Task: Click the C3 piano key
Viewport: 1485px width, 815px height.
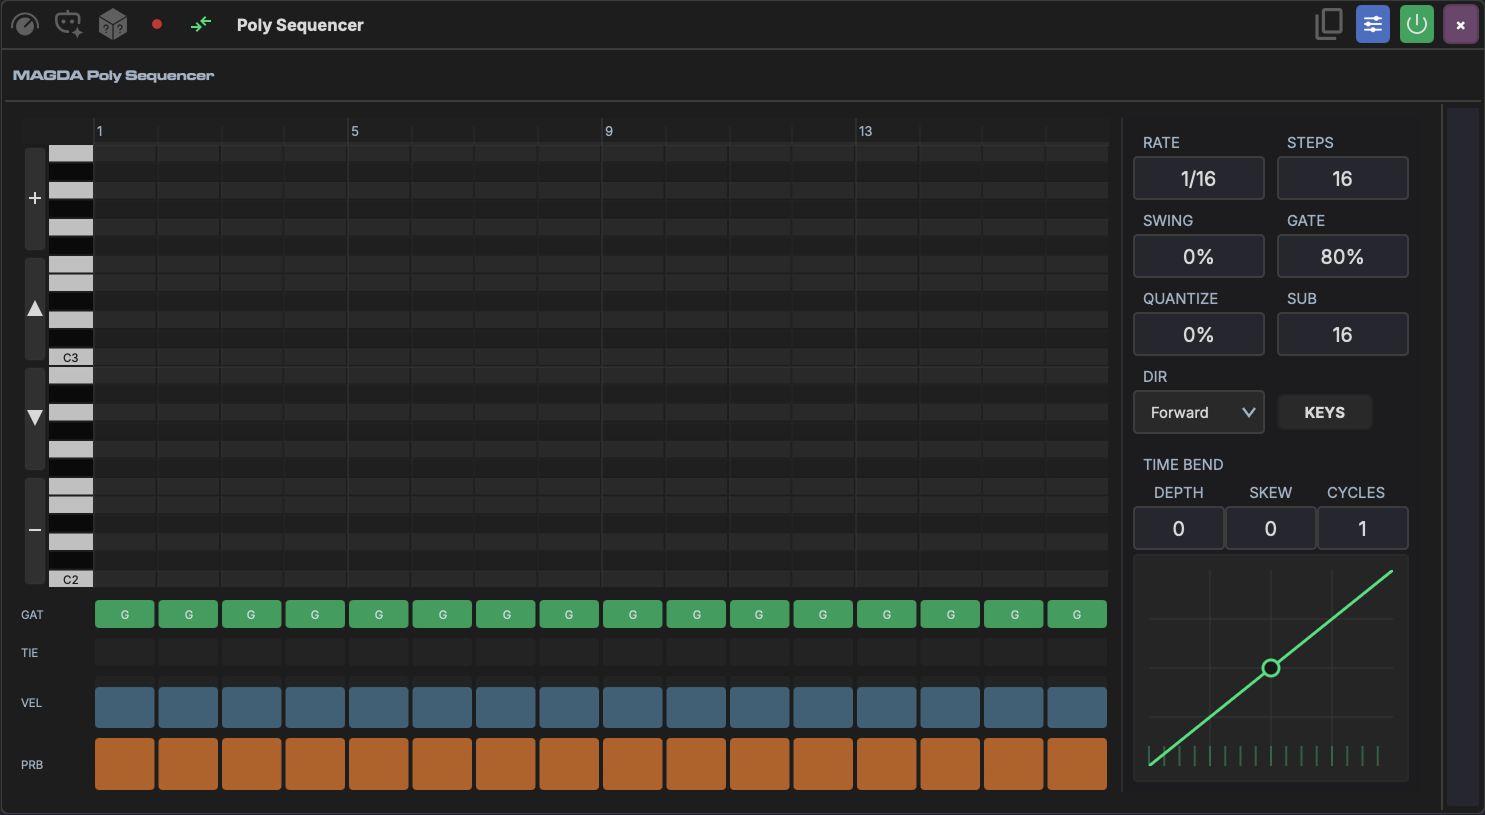Action: point(71,357)
